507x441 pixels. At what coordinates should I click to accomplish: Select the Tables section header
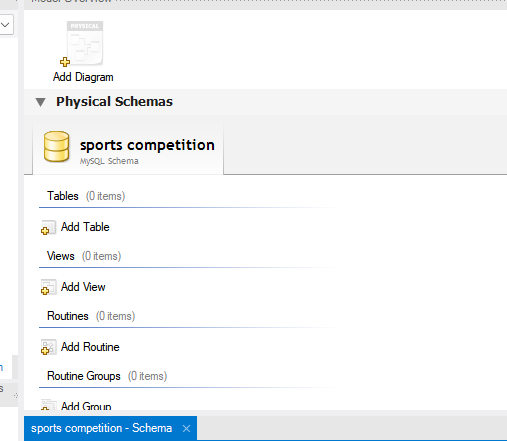tap(86, 196)
